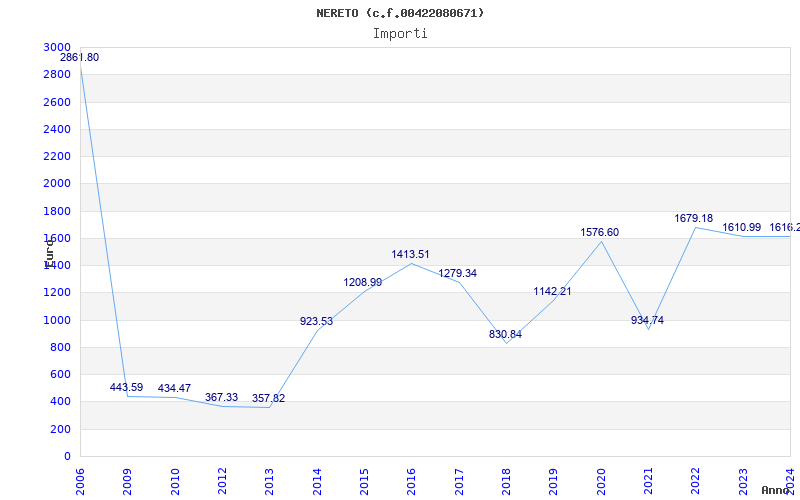800x500 pixels.
Task: Click the 2013 x-axis year label
Action: coord(269,482)
